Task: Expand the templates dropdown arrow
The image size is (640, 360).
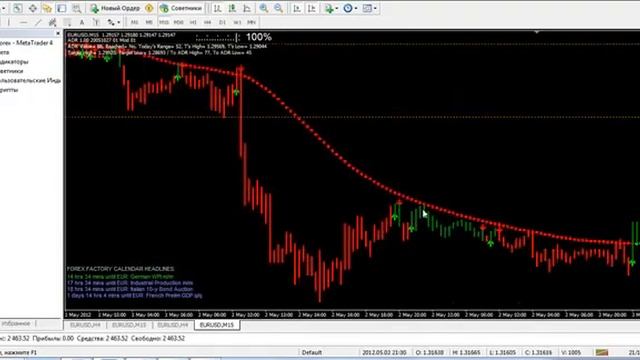Action: pos(375,8)
